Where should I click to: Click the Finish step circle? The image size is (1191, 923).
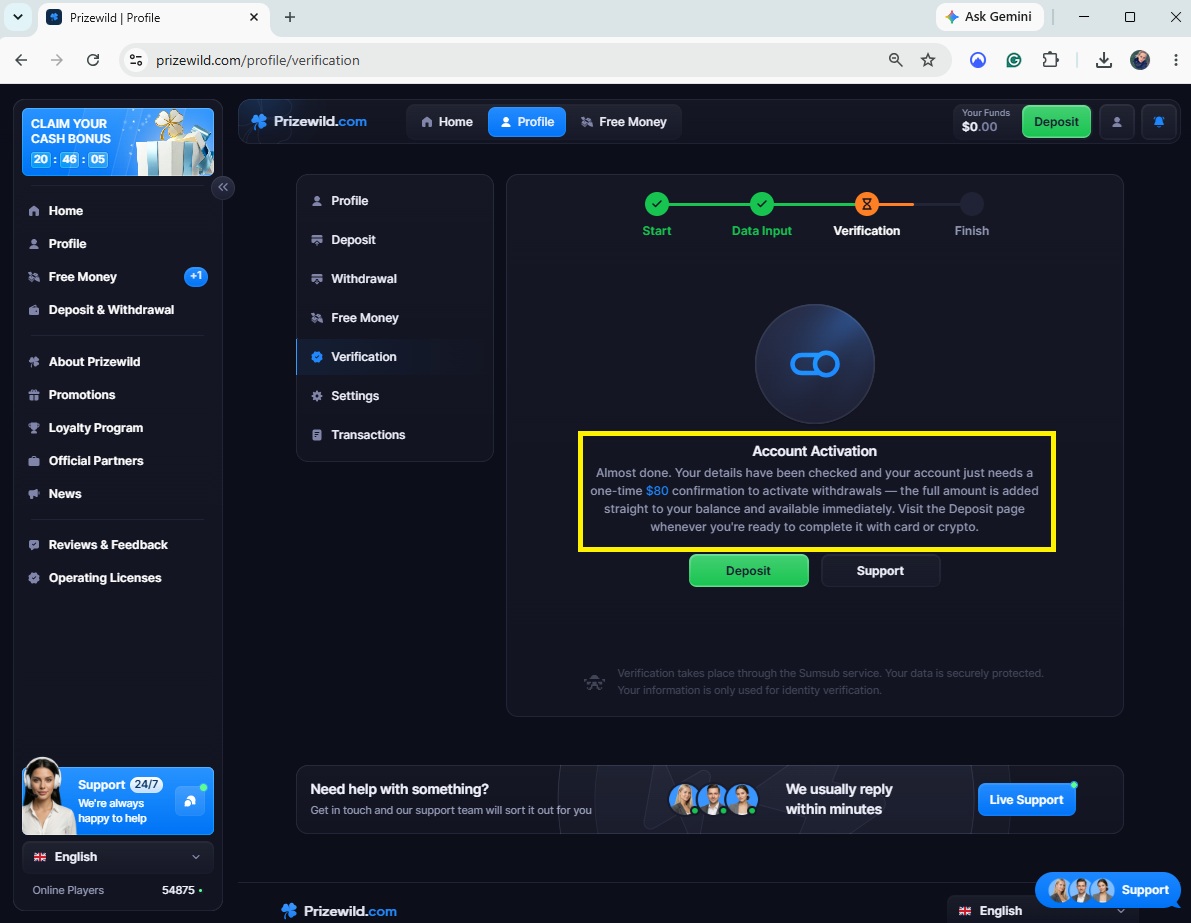point(971,204)
